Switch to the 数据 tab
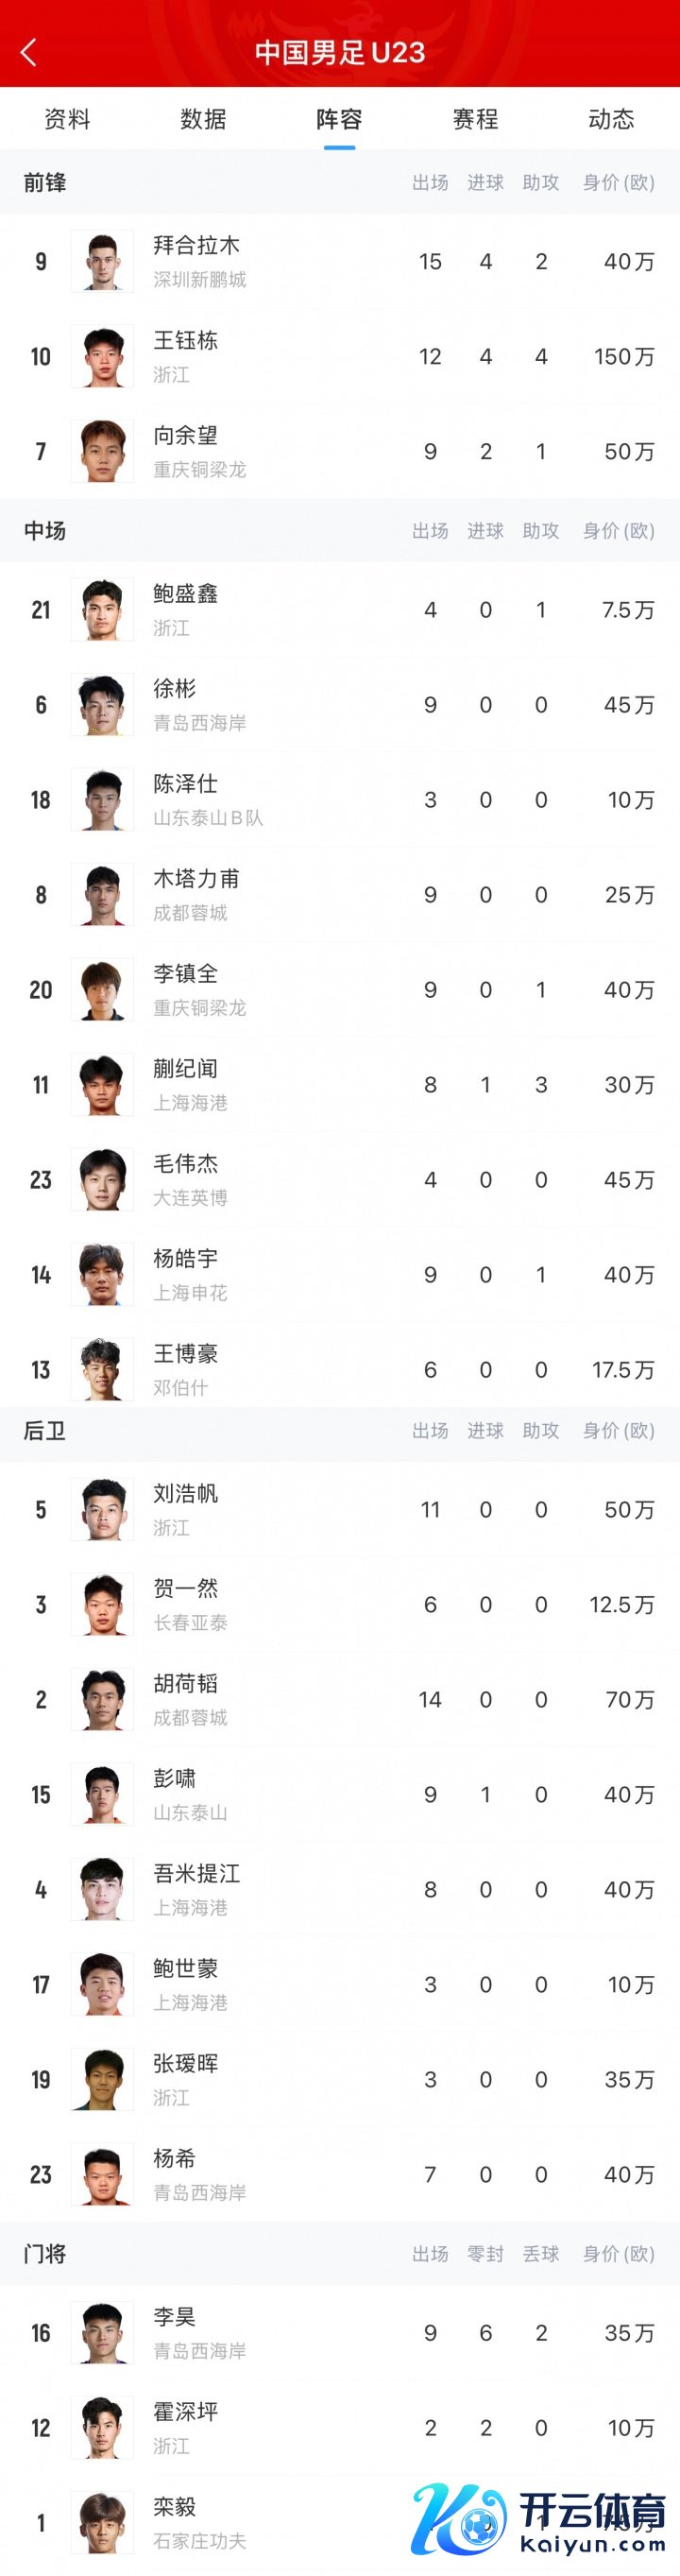 [203, 119]
